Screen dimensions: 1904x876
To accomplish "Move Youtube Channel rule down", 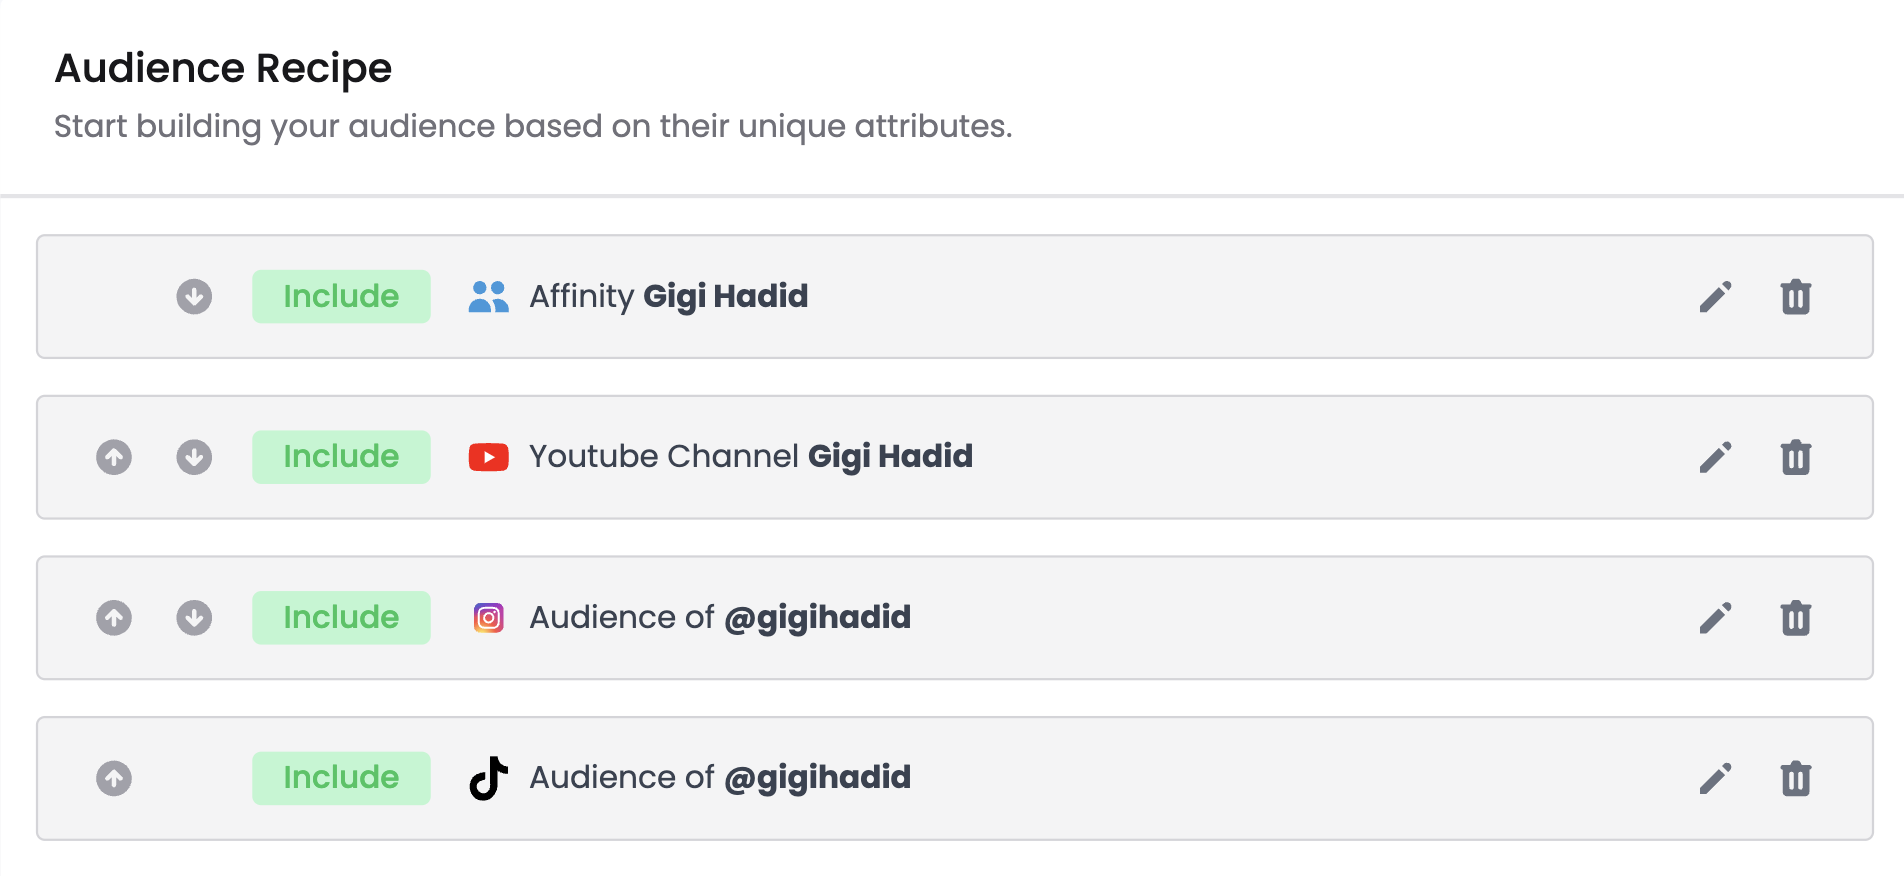I will [x=194, y=457].
